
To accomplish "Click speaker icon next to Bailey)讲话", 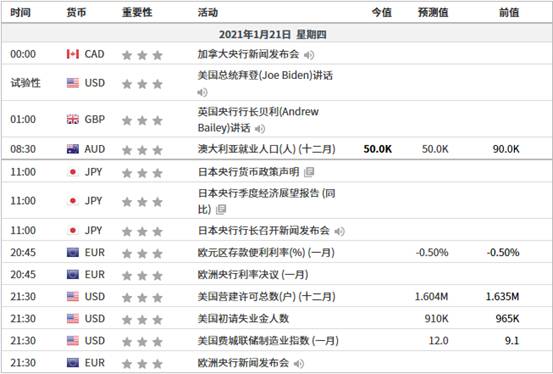I will click(260, 129).
